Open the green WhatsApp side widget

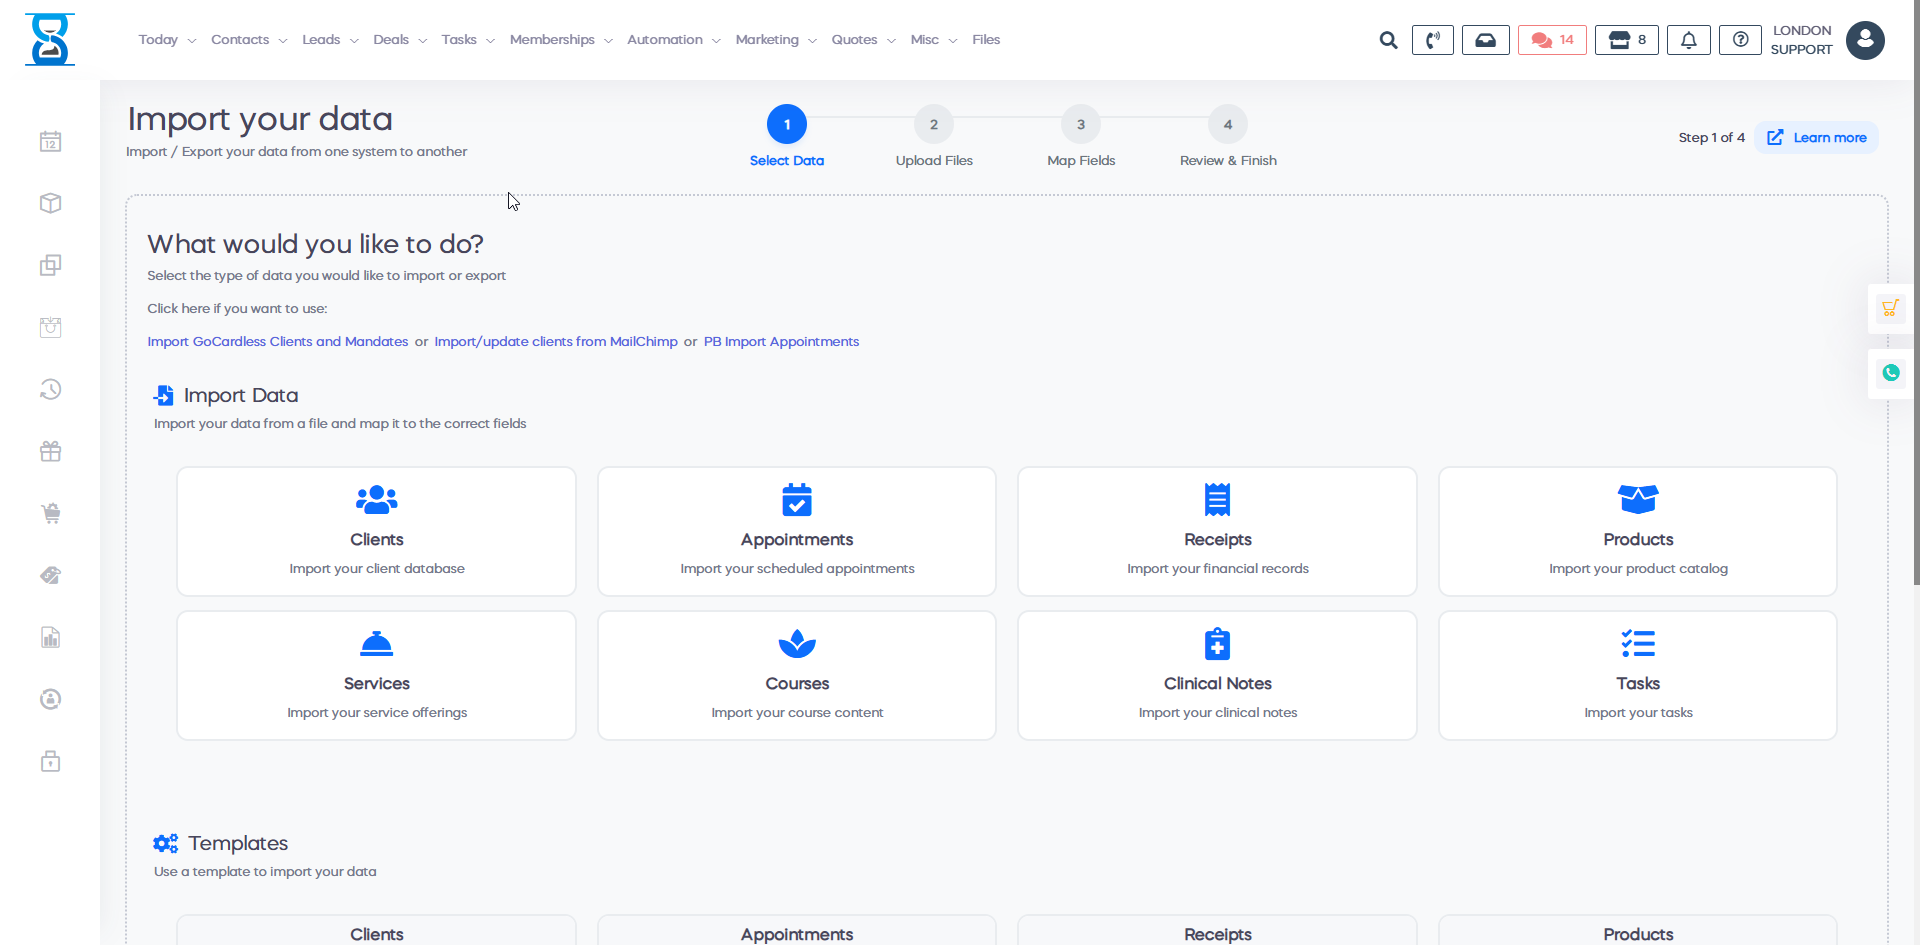(1890, 373)
